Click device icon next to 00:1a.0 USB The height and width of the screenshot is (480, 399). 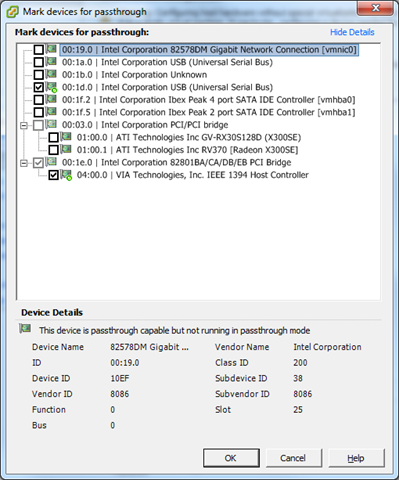tap(51, 62)
